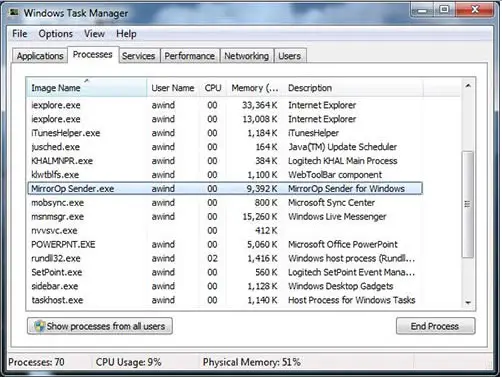Screen dimensions: 502x377
Task: Click the CPU Usage: 9% status entry
Action: (x=129, y=362)
